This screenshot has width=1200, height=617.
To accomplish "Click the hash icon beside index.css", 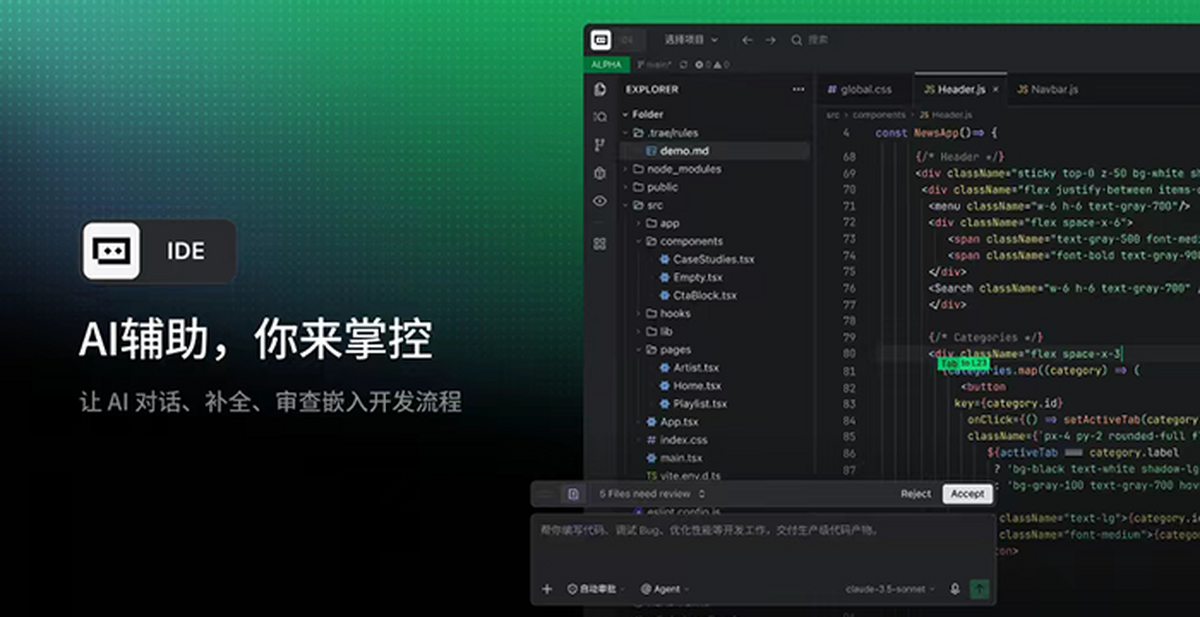I will pos(652,440).
